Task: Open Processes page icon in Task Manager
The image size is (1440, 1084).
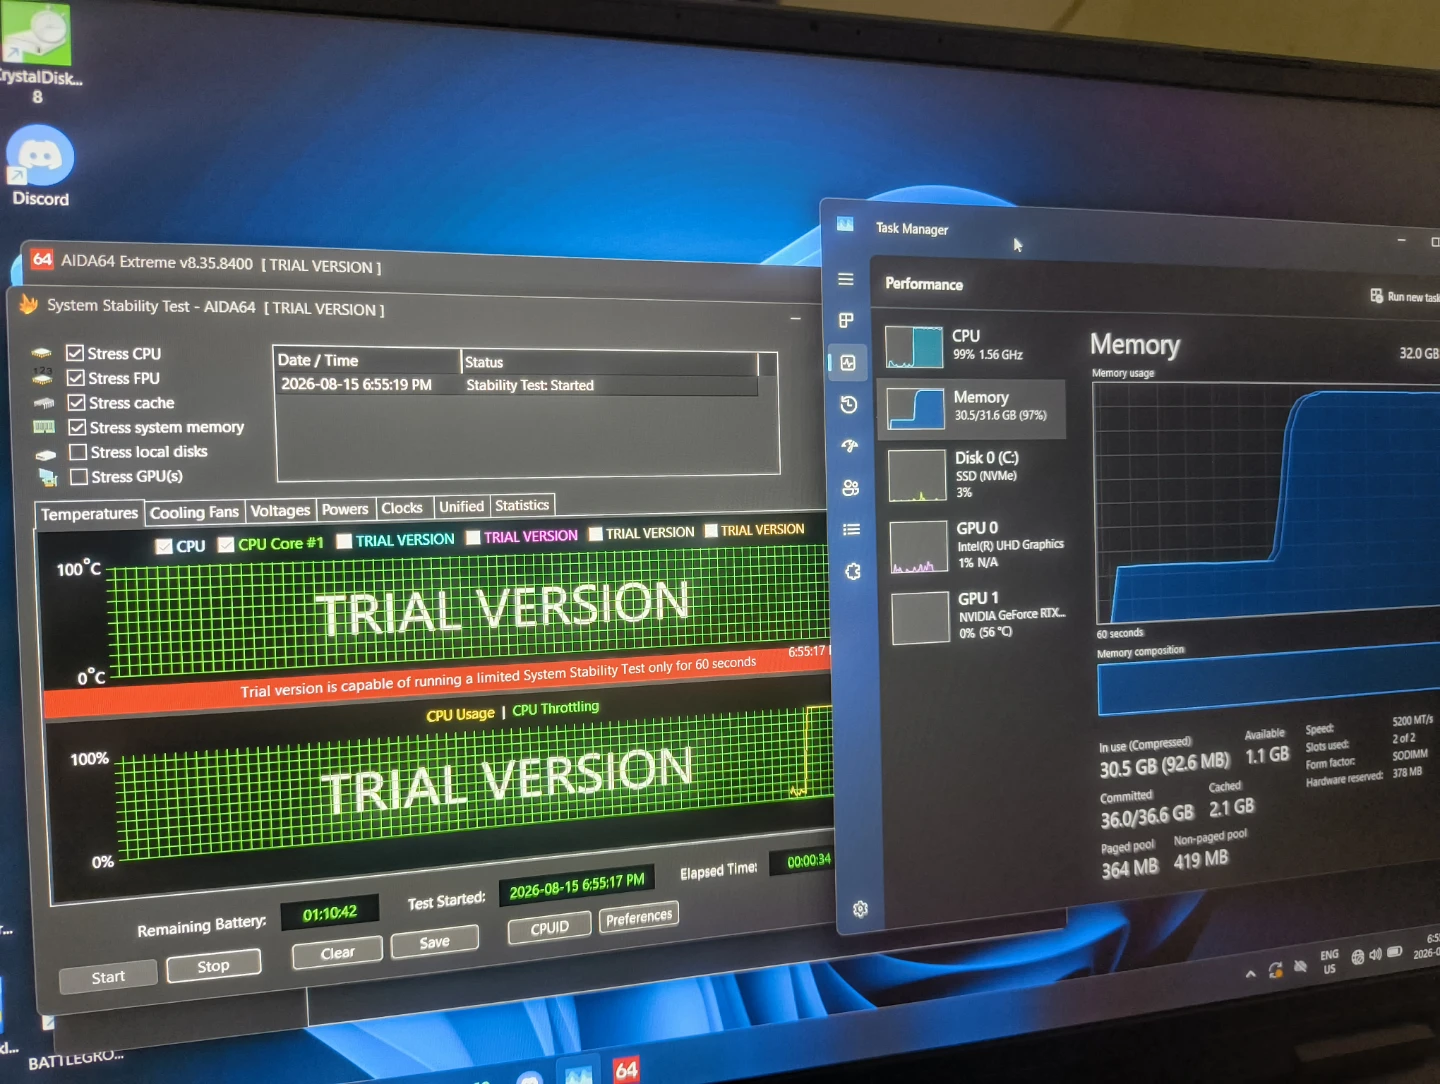Action: (846, 320)
